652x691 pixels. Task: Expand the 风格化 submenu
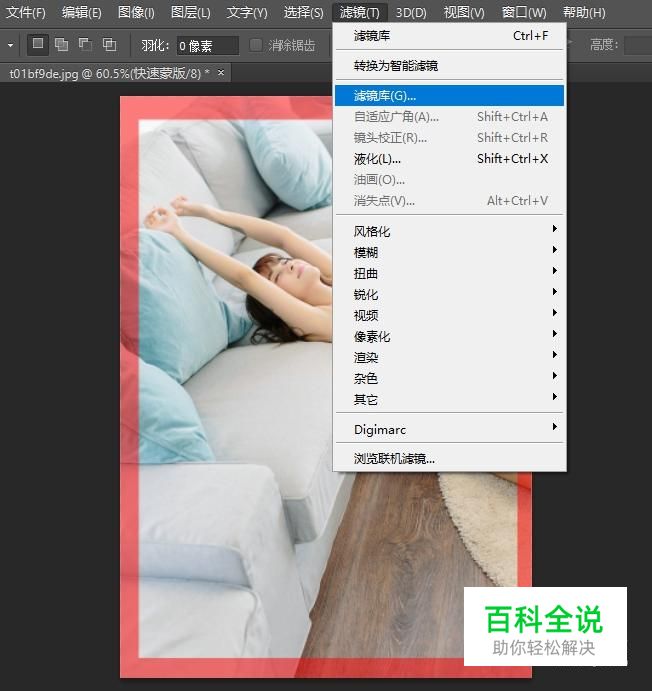[449, 231]
